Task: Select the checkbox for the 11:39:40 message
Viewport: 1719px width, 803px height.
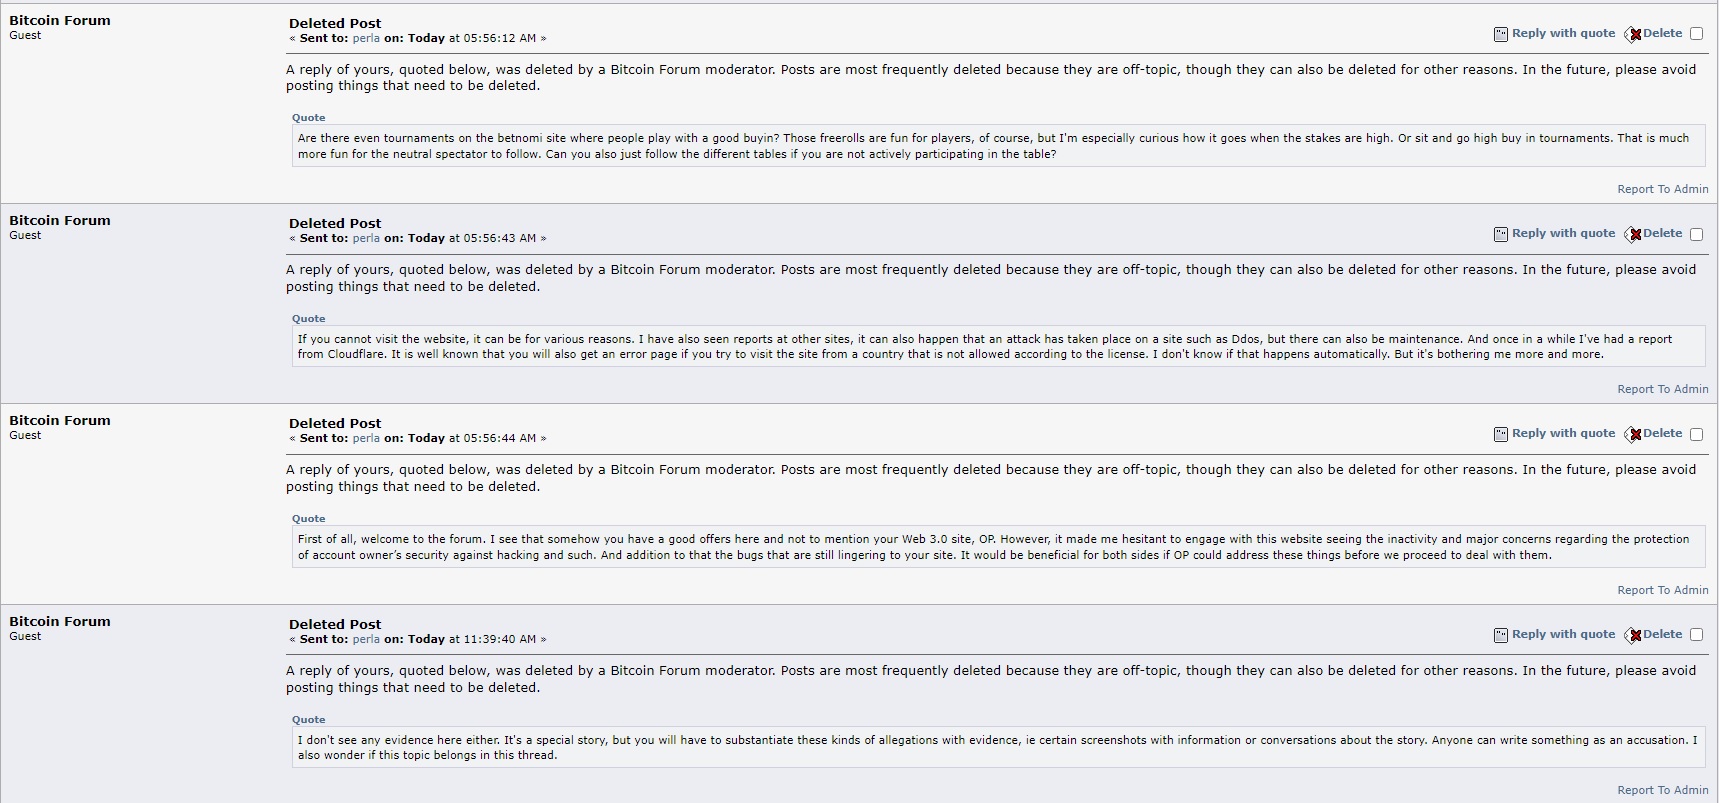Action: tap(1696, 635)
